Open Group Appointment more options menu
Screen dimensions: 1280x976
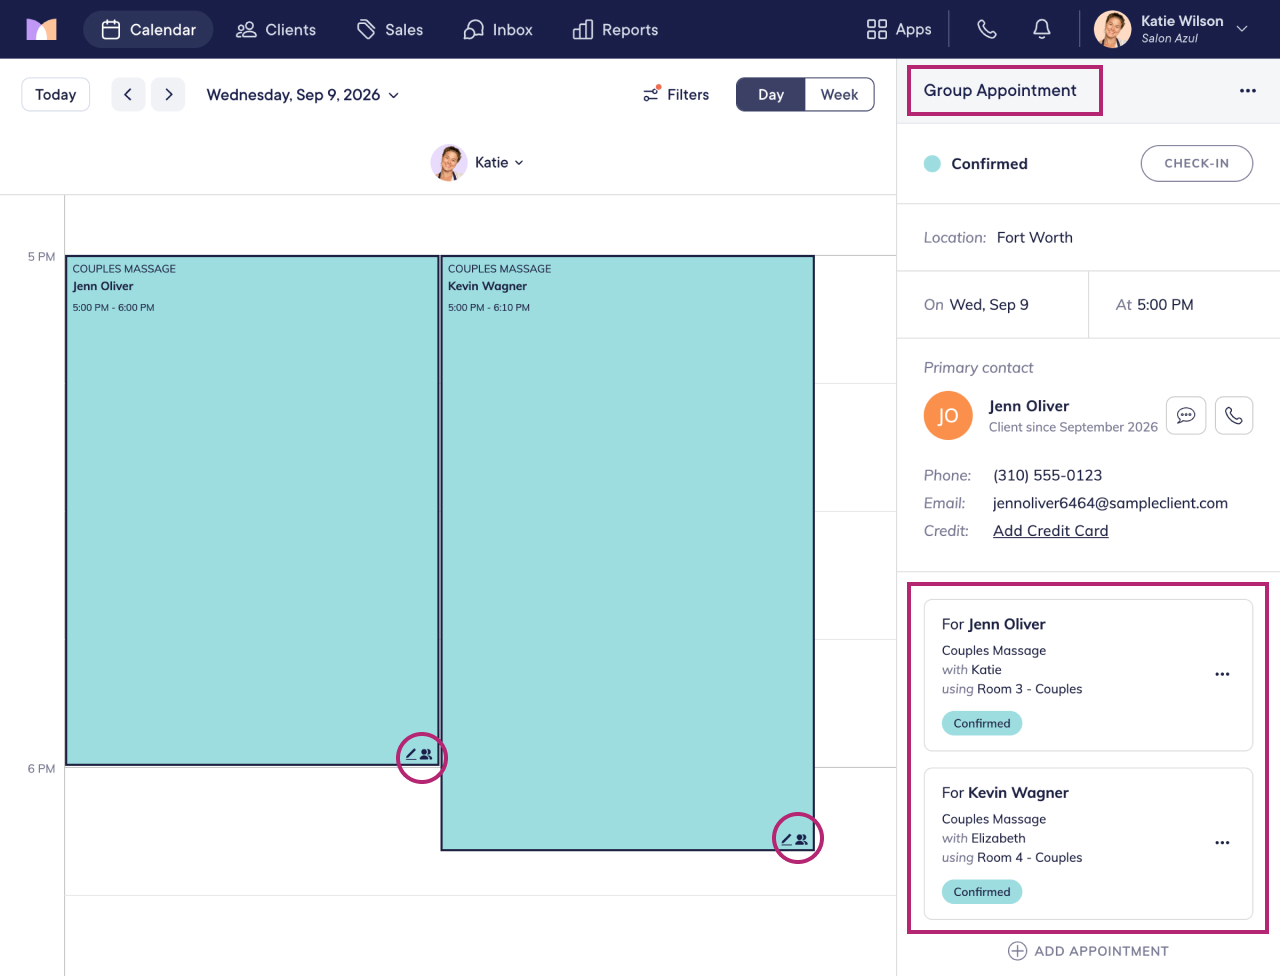1247,90
